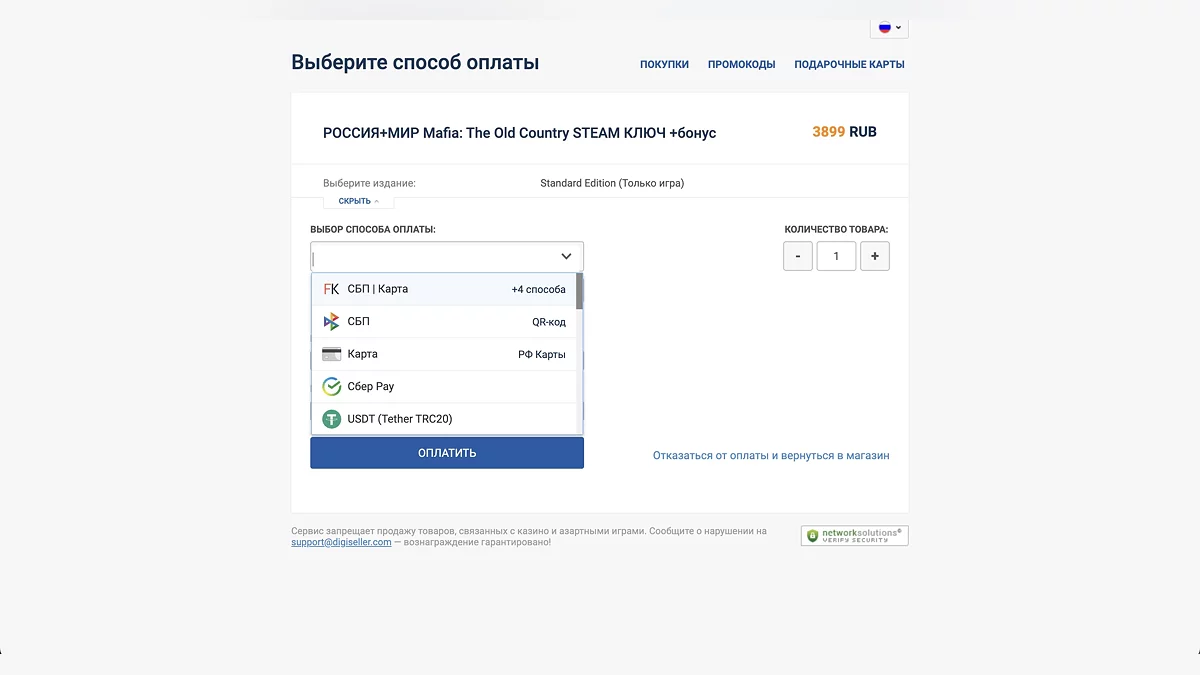Focus the quantity input field
This screenshot has width=1200, height=675.
click(836, 256)
